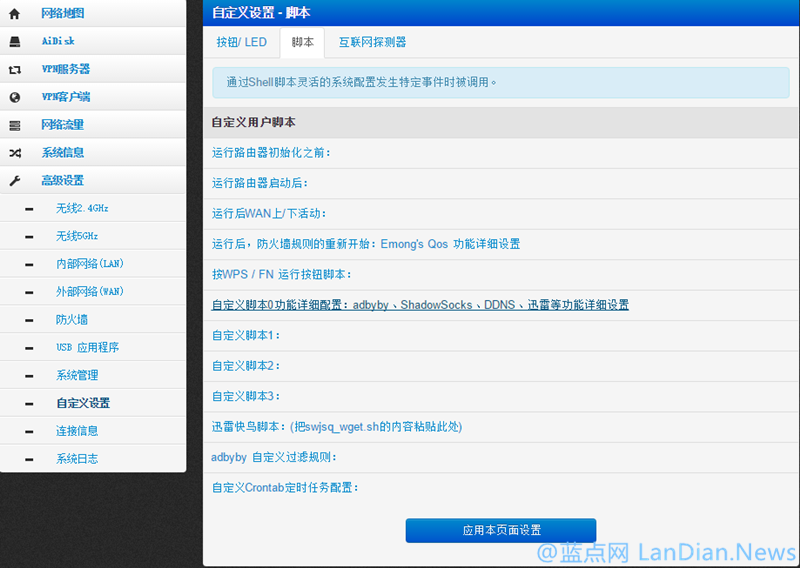The width and height of the screenshot is (800, 568).
Task: Expand 运行后WAN上/下活动 script section
Action: (x=269, y=213)
